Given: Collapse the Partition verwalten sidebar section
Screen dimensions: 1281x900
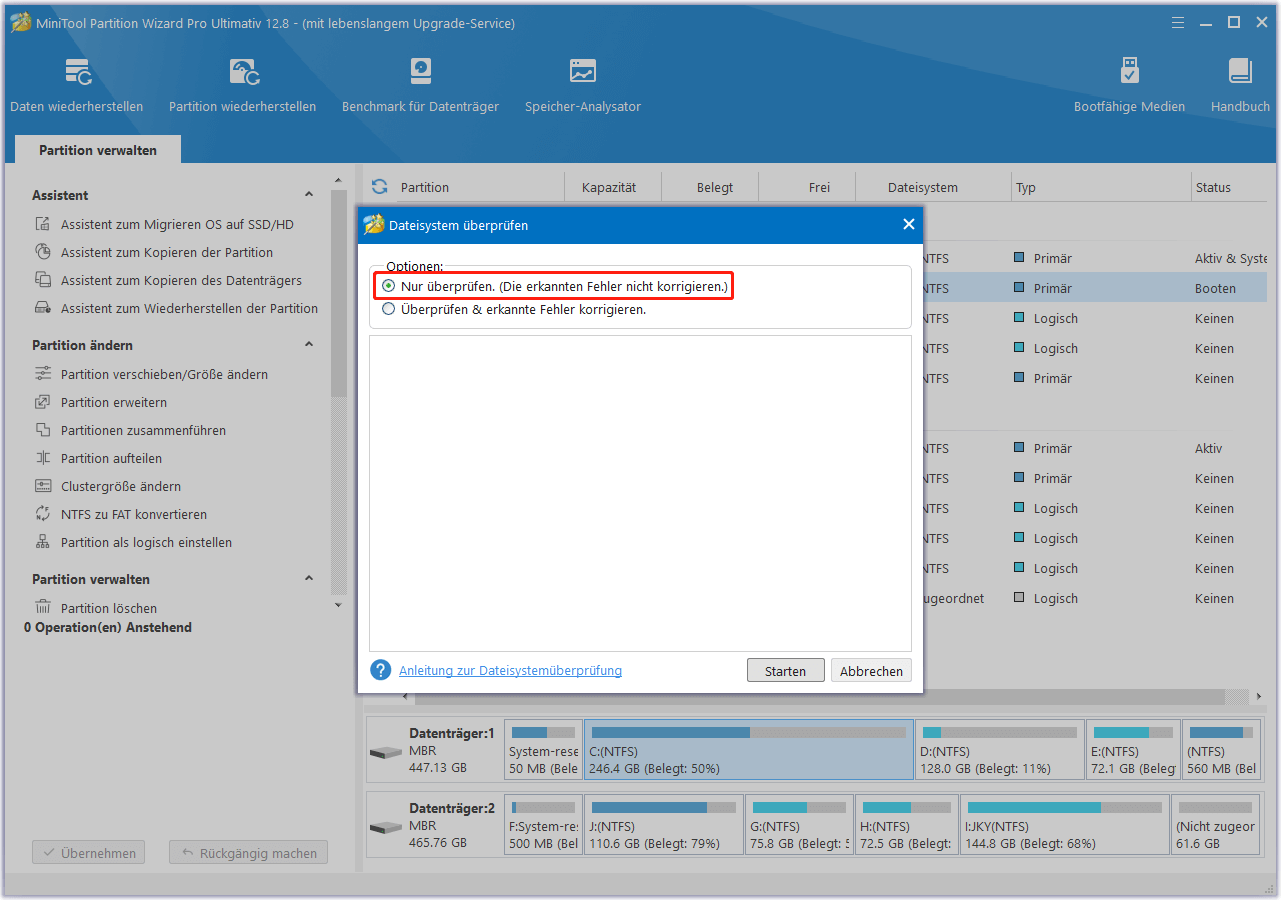Looking at the screenshot, I should point(309,579).
